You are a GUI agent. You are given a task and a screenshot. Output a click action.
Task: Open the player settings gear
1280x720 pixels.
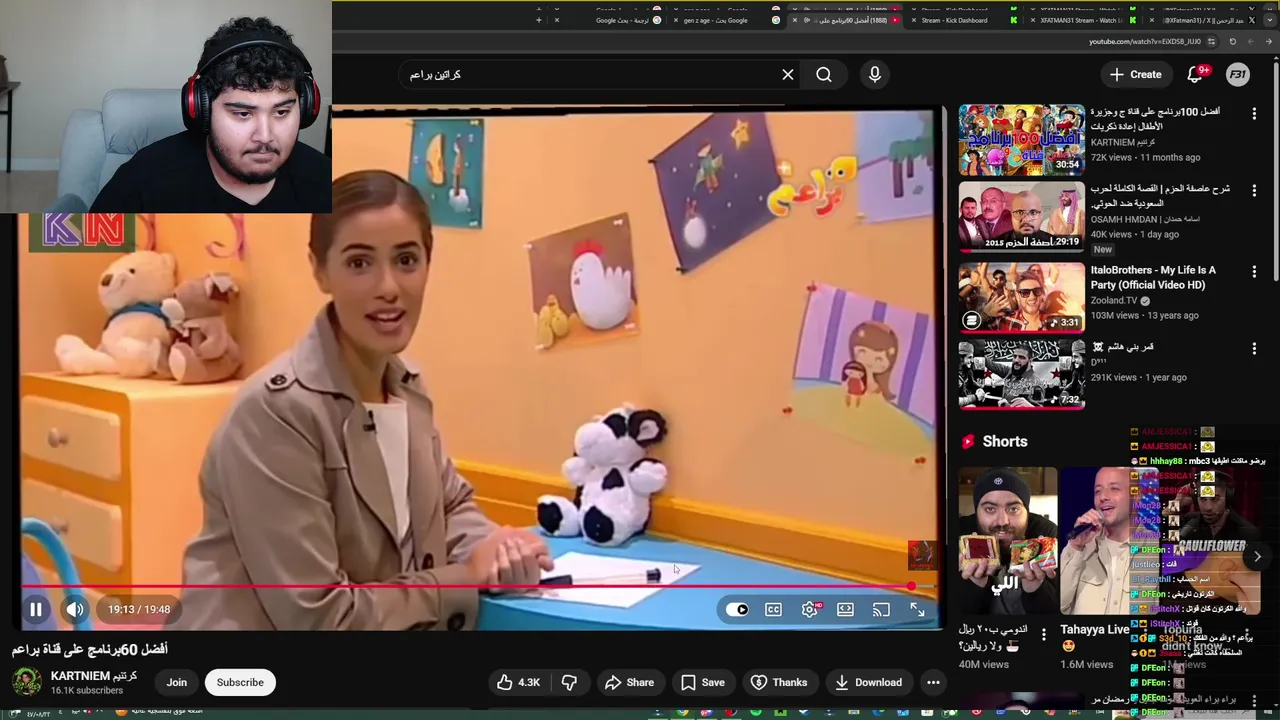pyautogui.click(x=809, y=609)
